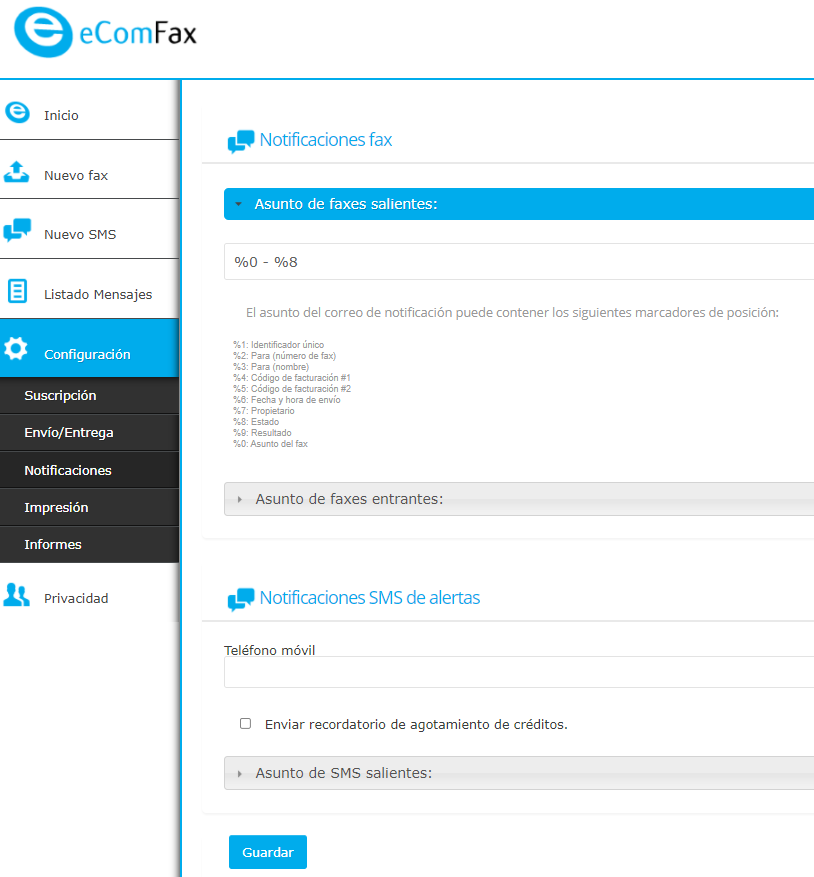Click the Nuevo SMS chat bubbles icon
This screenshot has width=814, height=877.
[17, 230]
